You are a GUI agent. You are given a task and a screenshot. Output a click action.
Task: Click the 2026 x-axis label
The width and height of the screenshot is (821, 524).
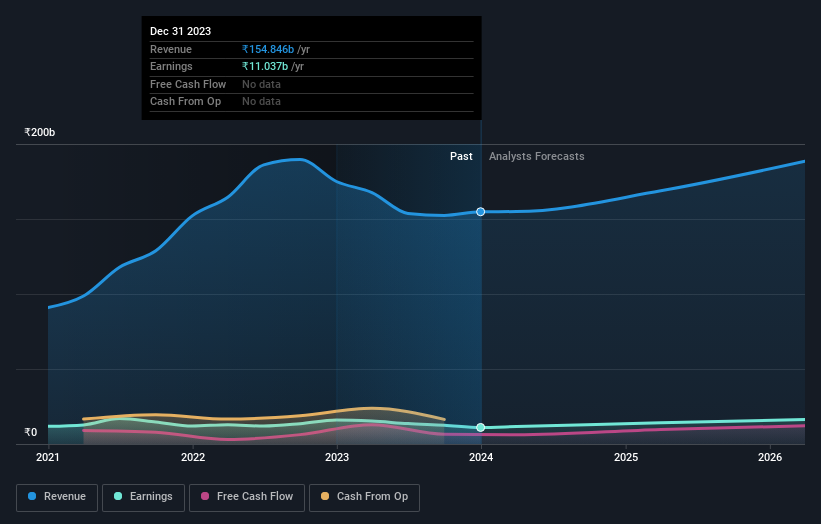click(x=770, y=457)
